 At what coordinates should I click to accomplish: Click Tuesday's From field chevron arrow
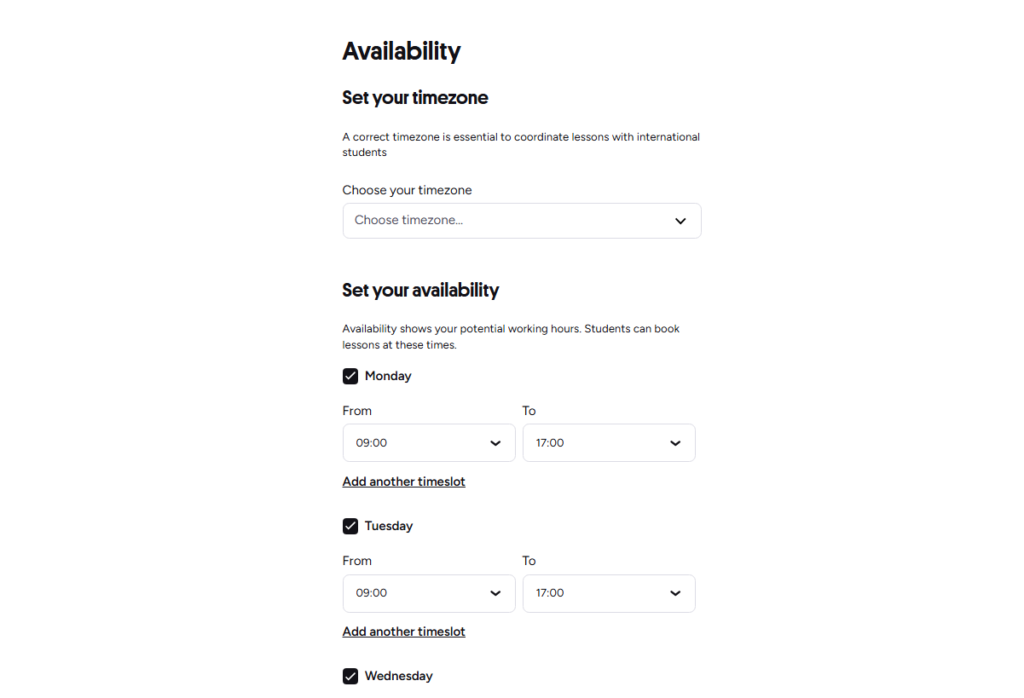496,594
